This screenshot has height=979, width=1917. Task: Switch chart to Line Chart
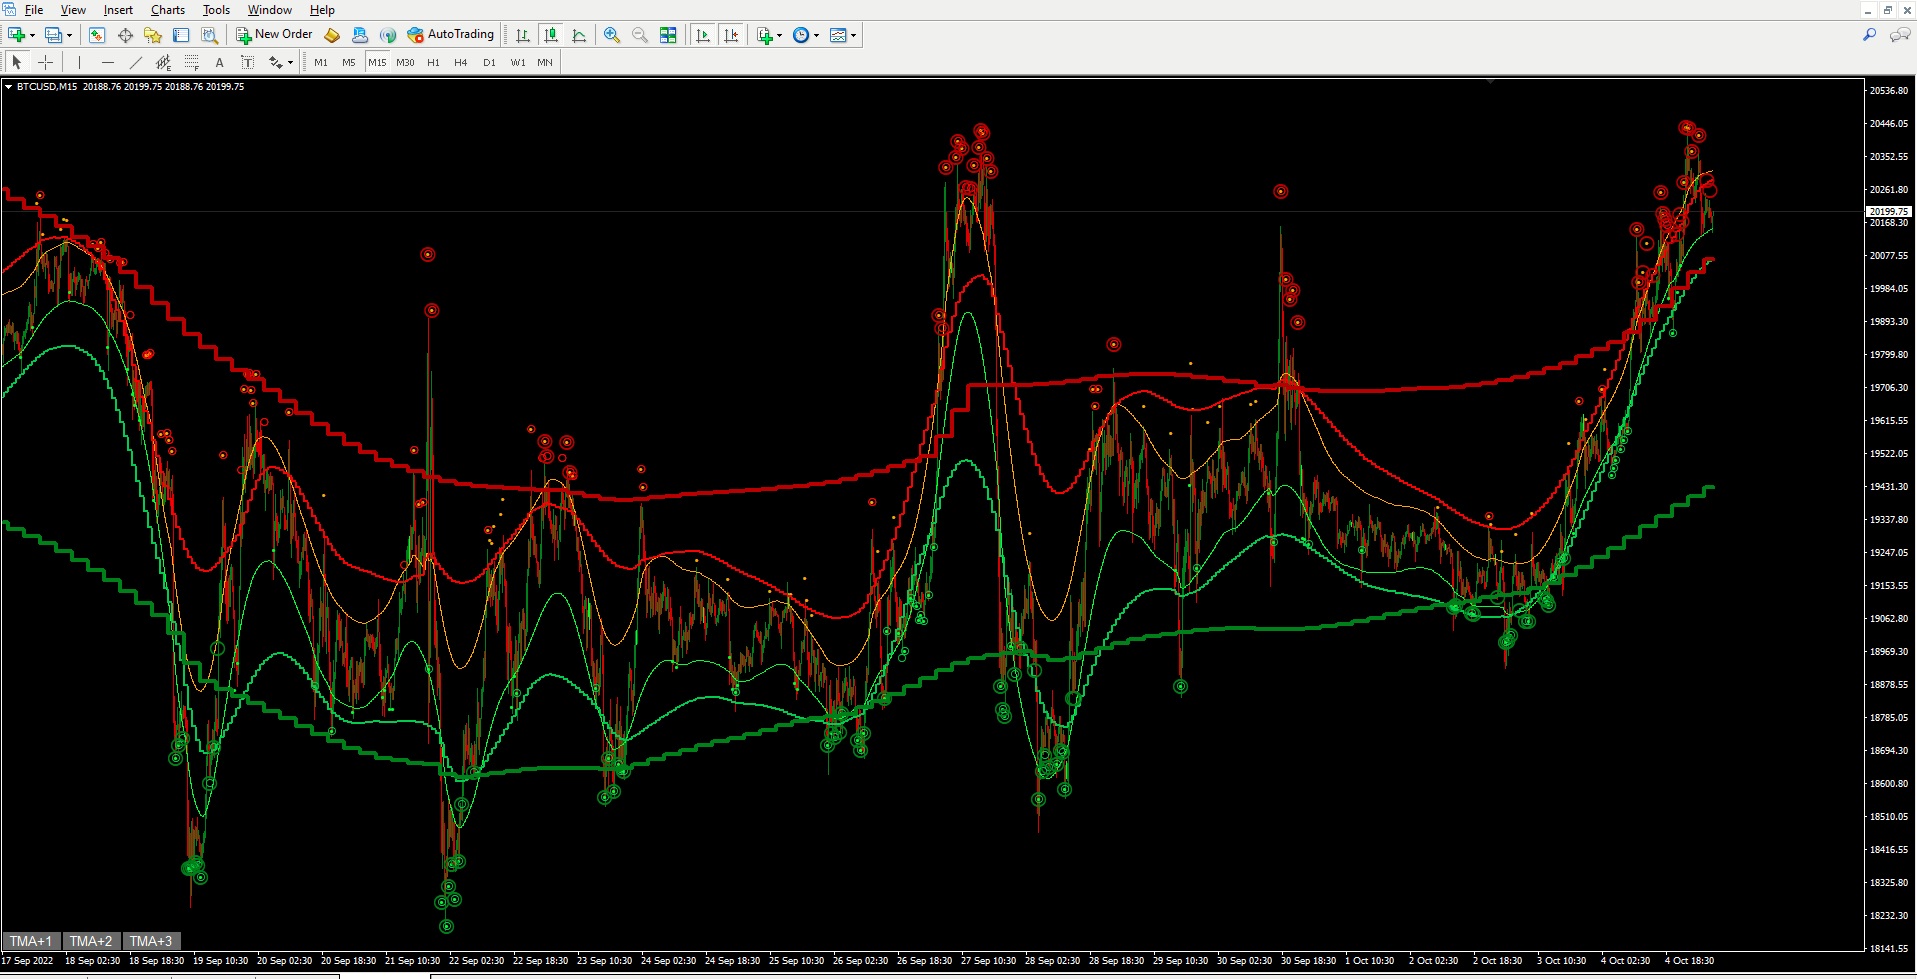[579, 35]
